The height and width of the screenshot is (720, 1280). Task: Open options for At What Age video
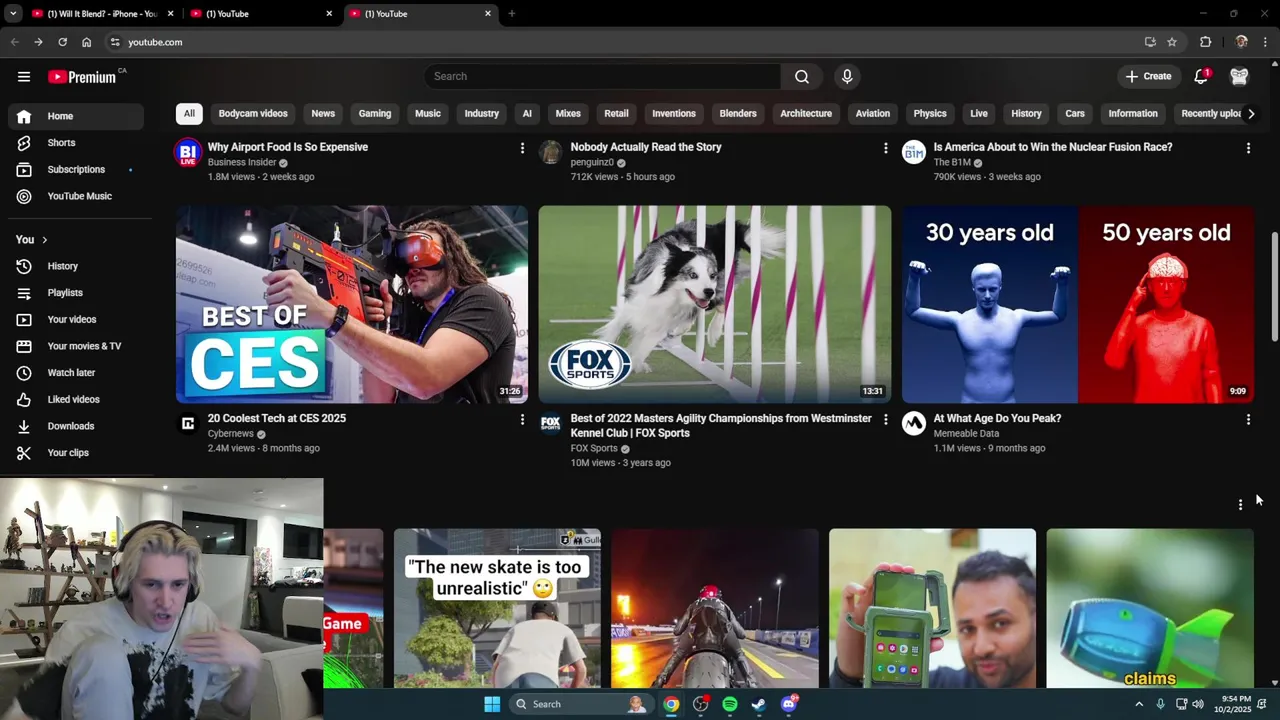point(1248,420)
